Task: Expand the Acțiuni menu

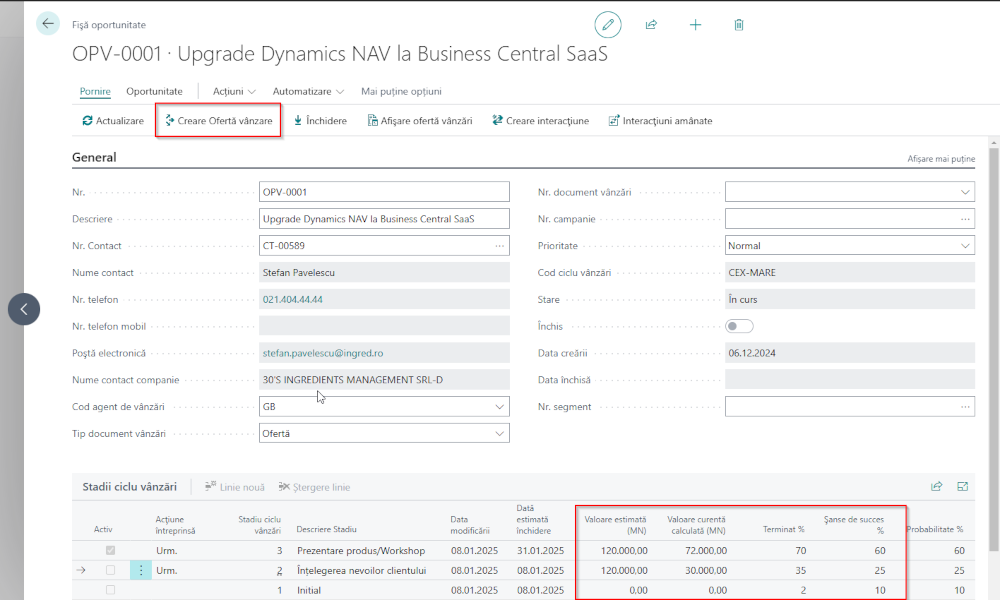Action: tap(234, 91)
